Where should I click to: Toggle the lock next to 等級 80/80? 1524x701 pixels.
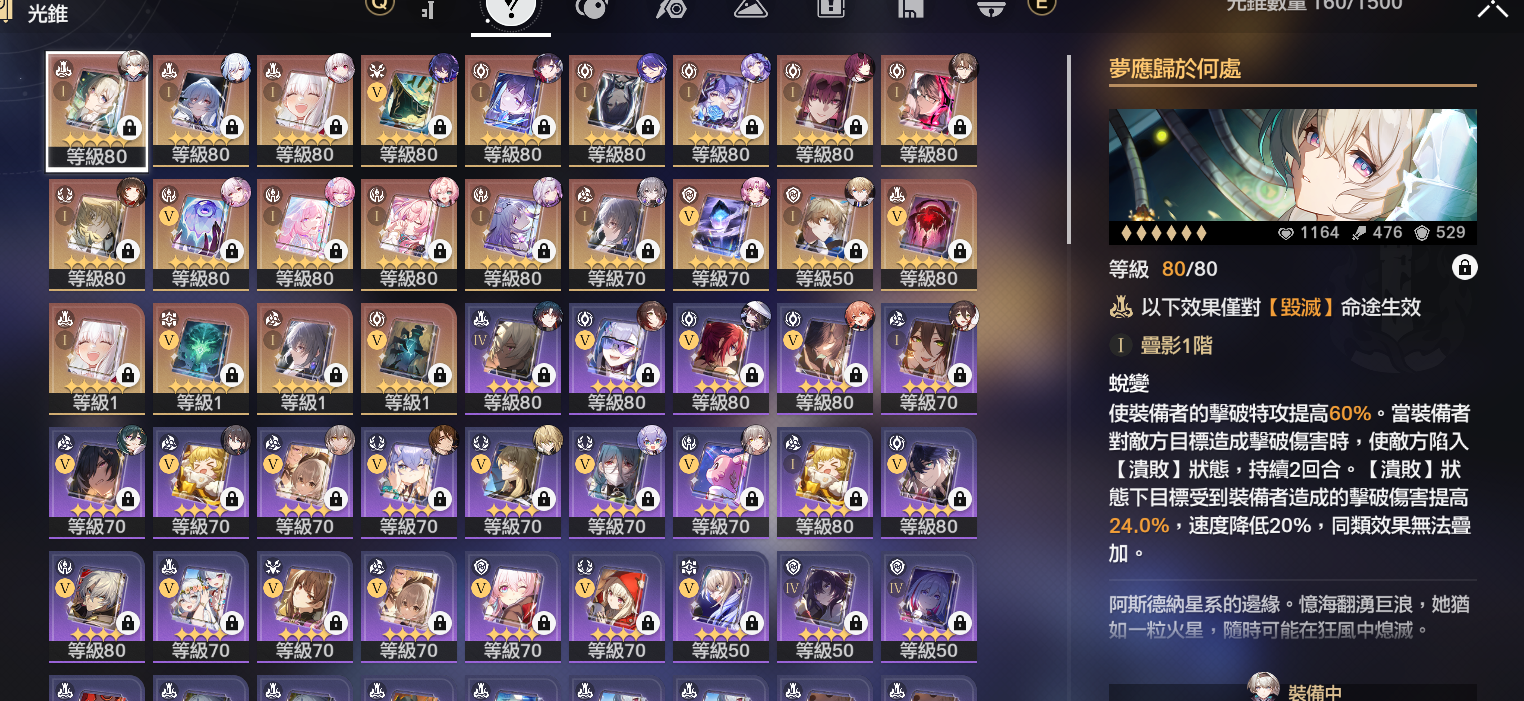point(1464,268)
